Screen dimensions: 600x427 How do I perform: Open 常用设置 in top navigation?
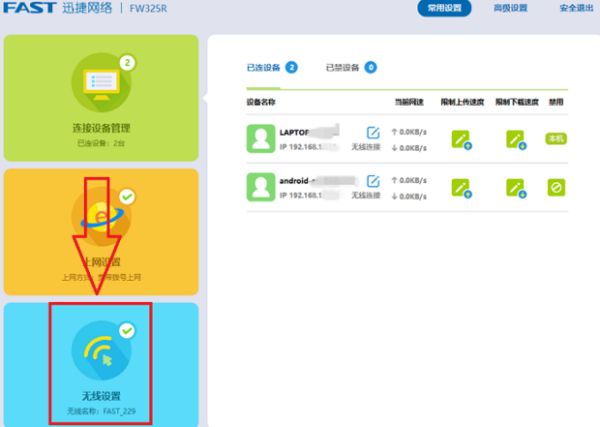tap(444, 8)
